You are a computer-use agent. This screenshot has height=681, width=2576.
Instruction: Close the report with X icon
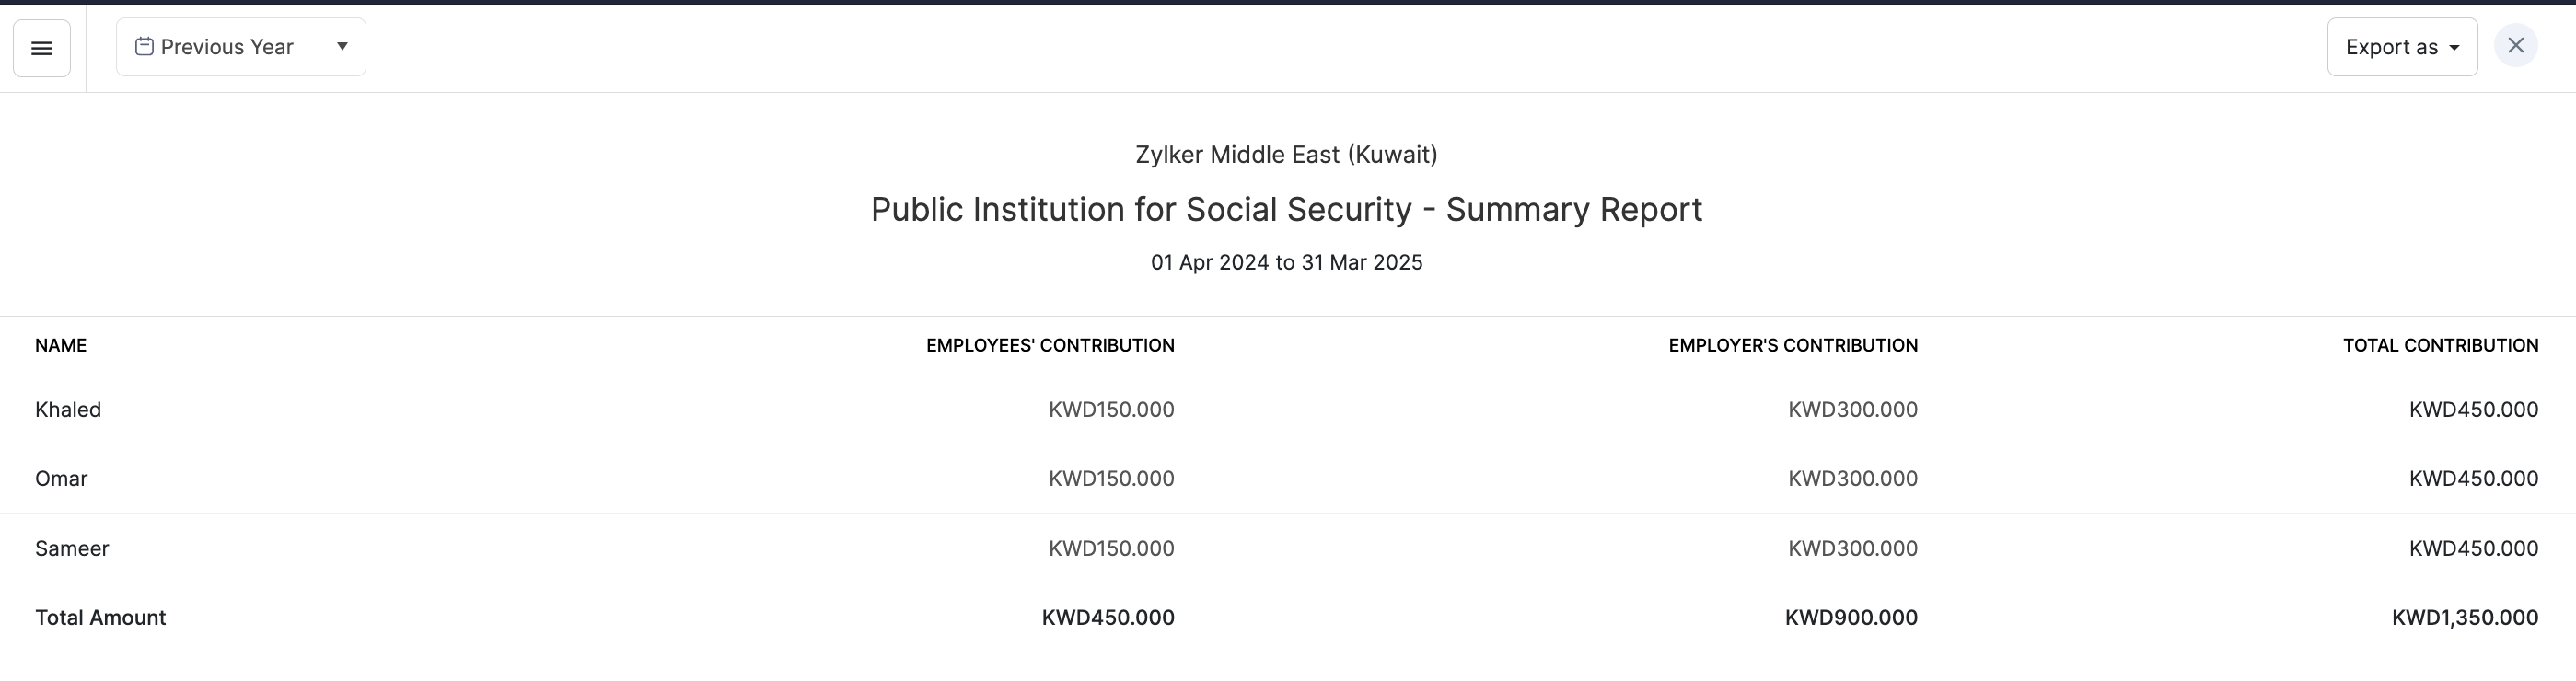(2515, 46)
